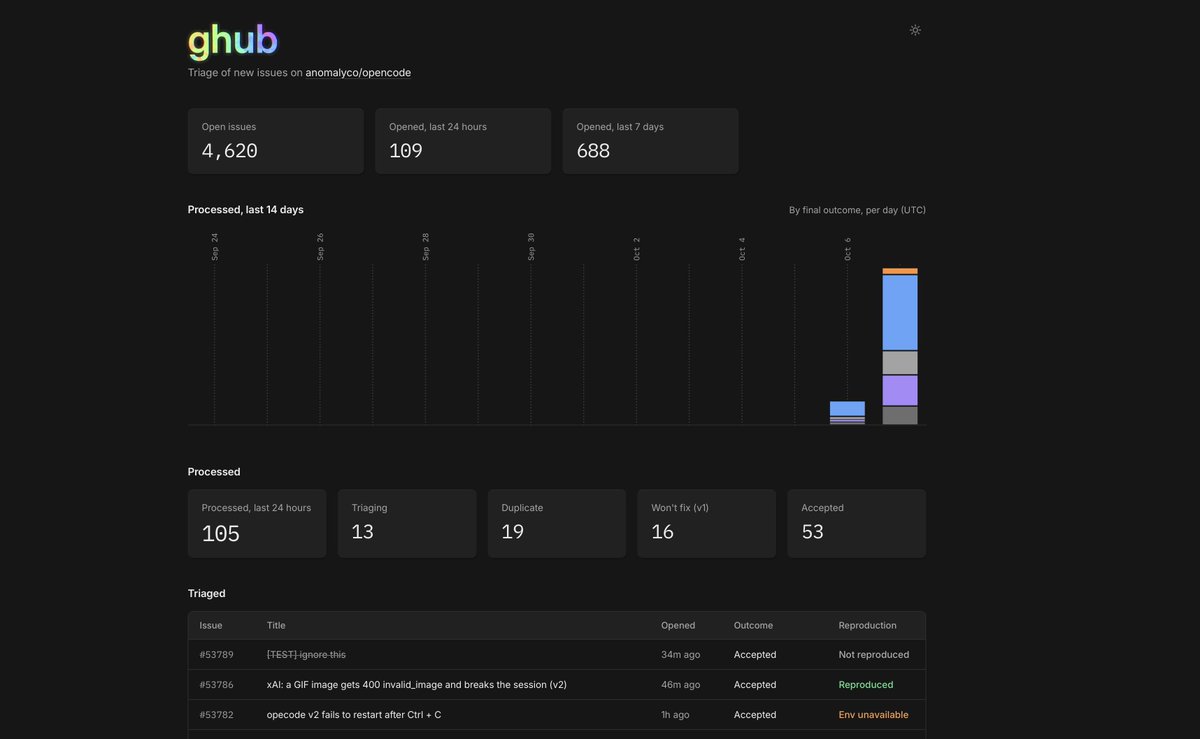The height and width of the screenshot is (739, 1200).
Task: Toggle the light/dark theme sun icon
Action: [x=915, y=30]
